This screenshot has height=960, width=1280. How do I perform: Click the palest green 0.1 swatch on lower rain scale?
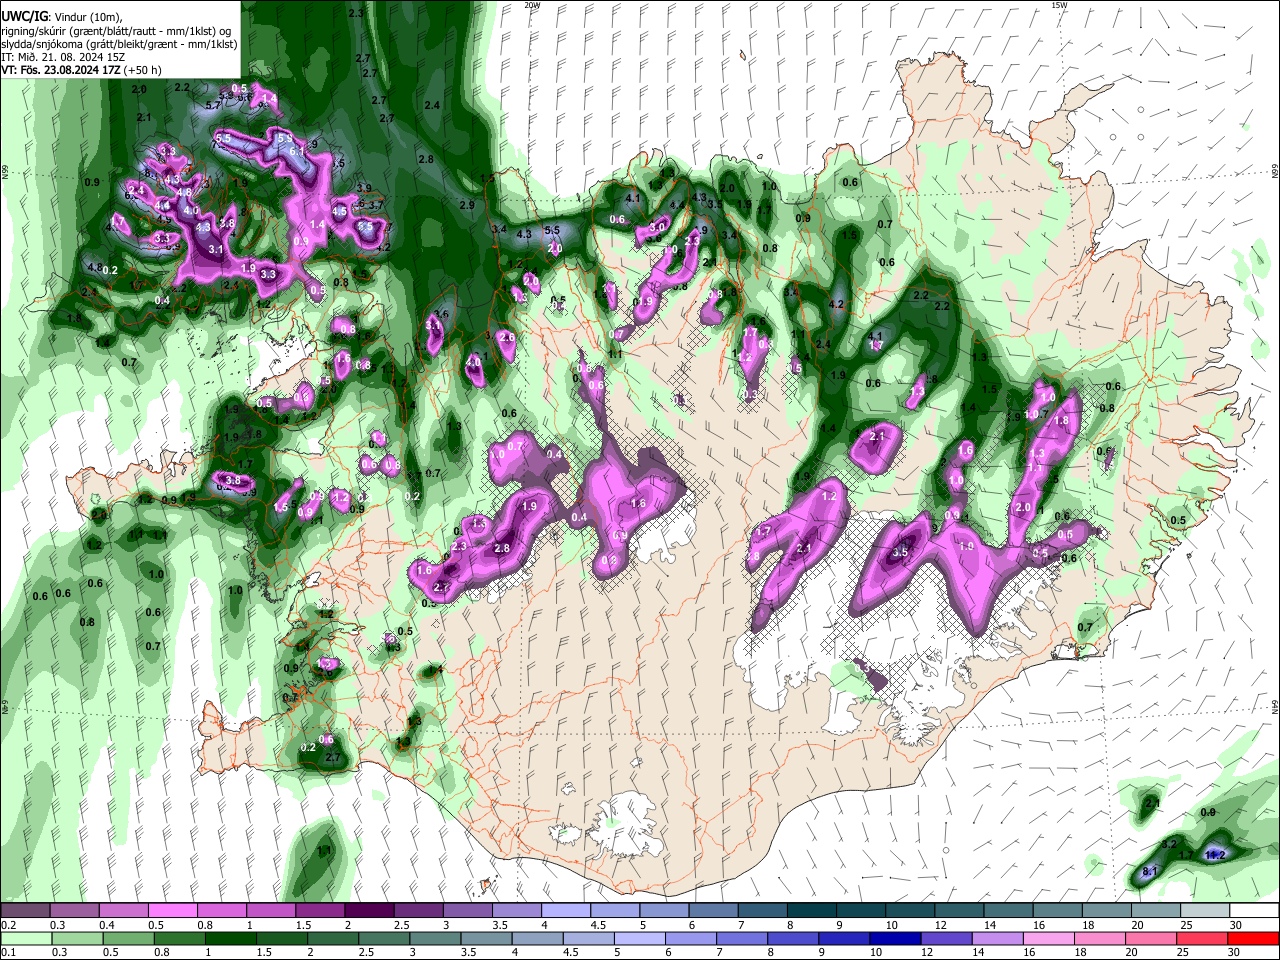(26, 938)
